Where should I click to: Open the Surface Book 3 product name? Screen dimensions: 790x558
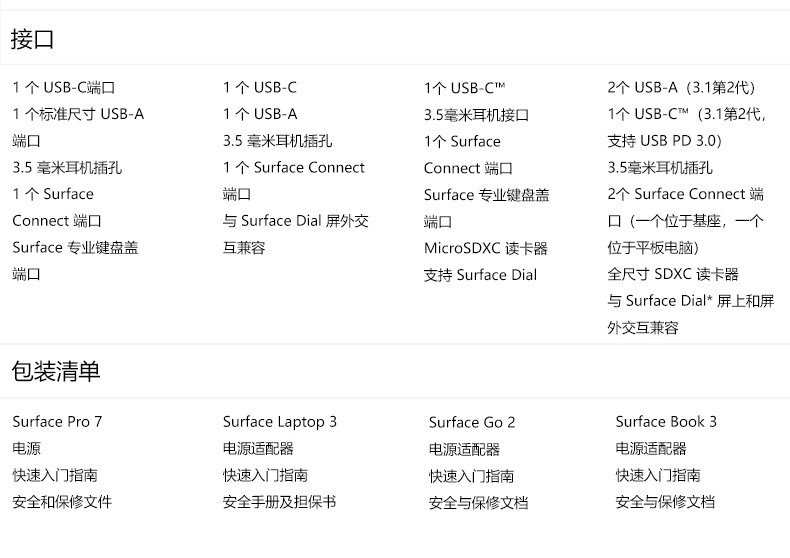point(666,422)
